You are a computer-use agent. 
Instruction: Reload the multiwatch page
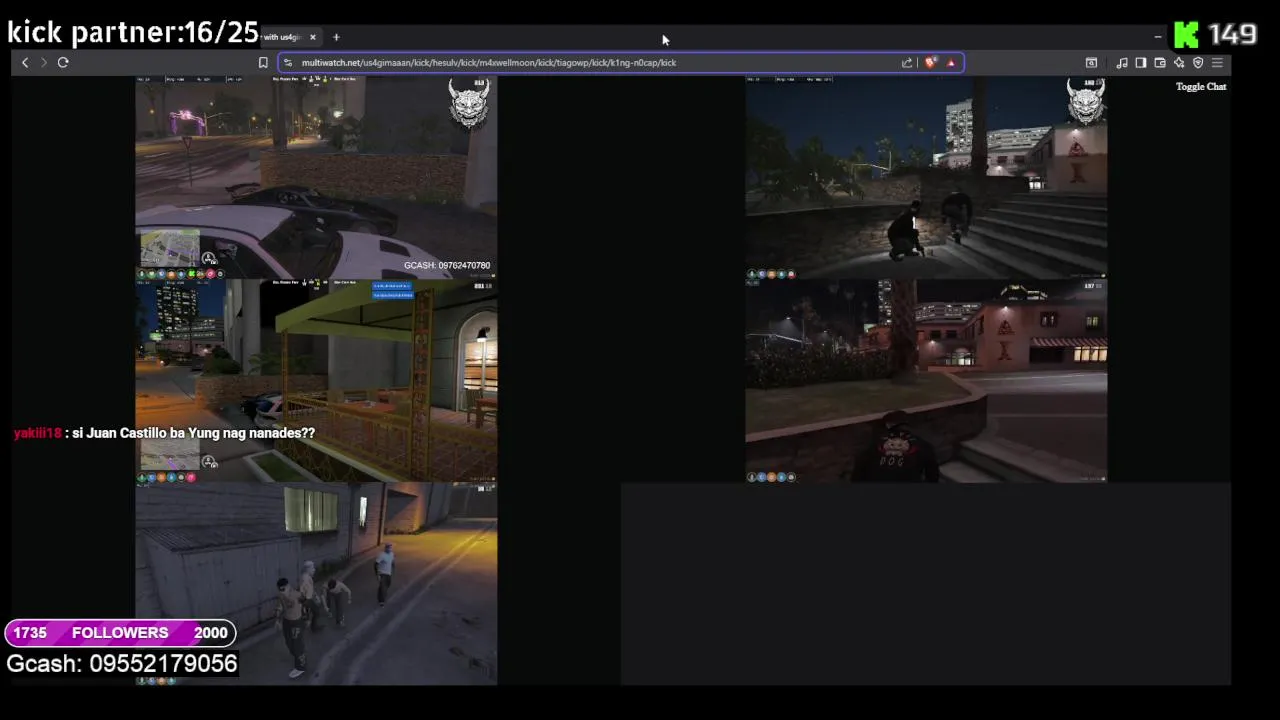coord(62,62)
